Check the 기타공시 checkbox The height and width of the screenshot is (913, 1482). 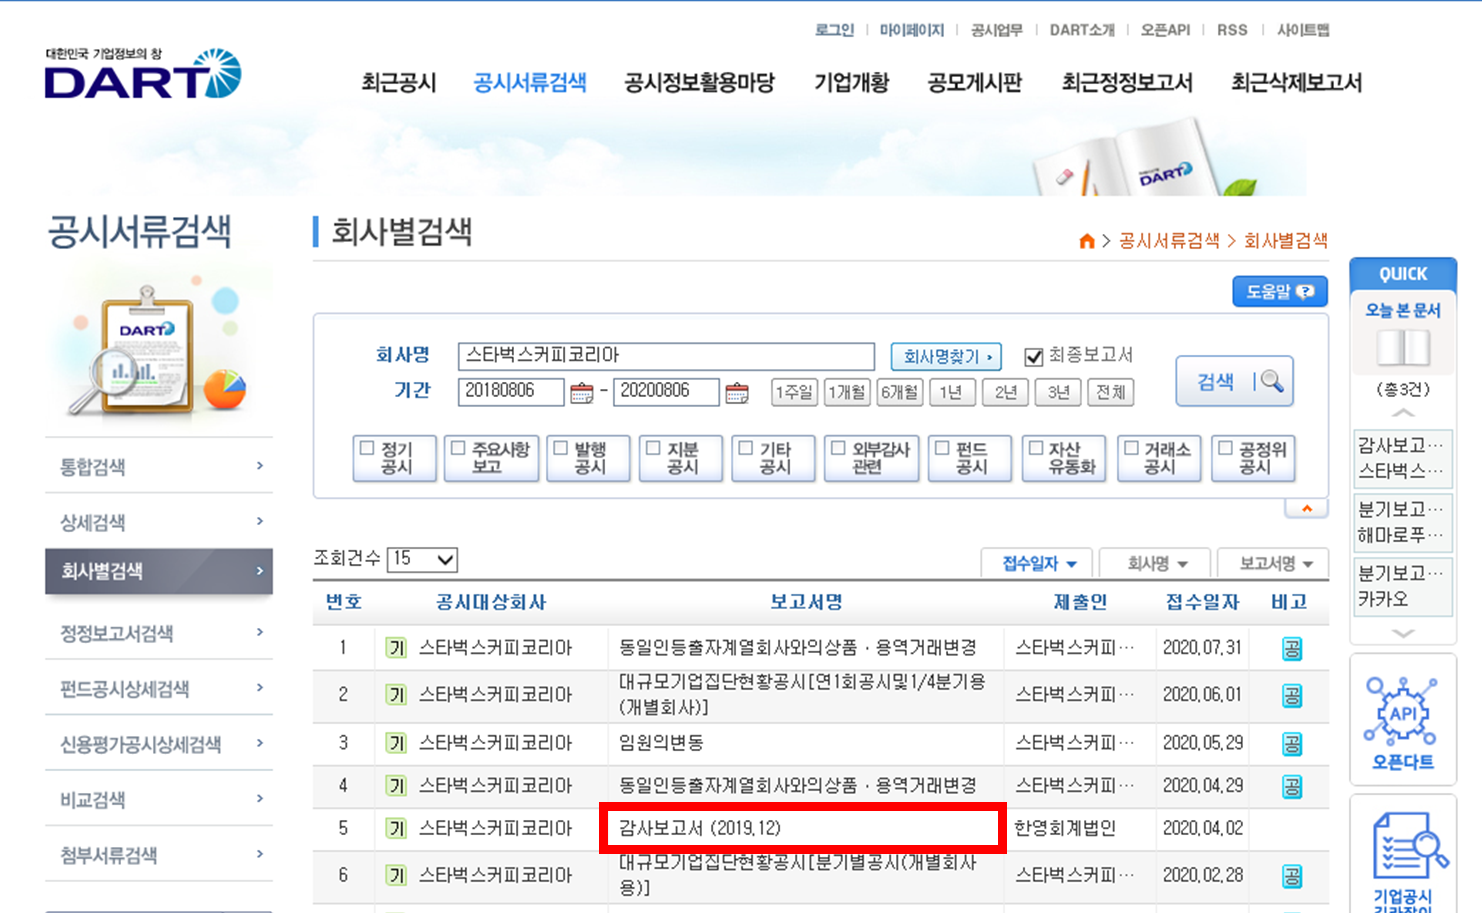click(746, 448)
